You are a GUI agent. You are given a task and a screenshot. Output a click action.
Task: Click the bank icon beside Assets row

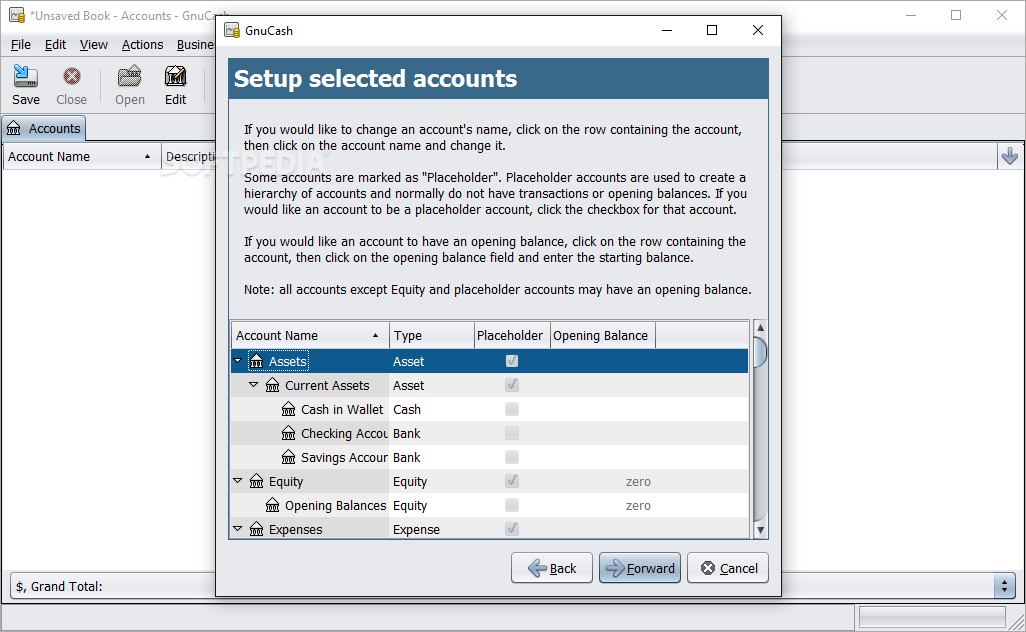[x=256, y=361]
